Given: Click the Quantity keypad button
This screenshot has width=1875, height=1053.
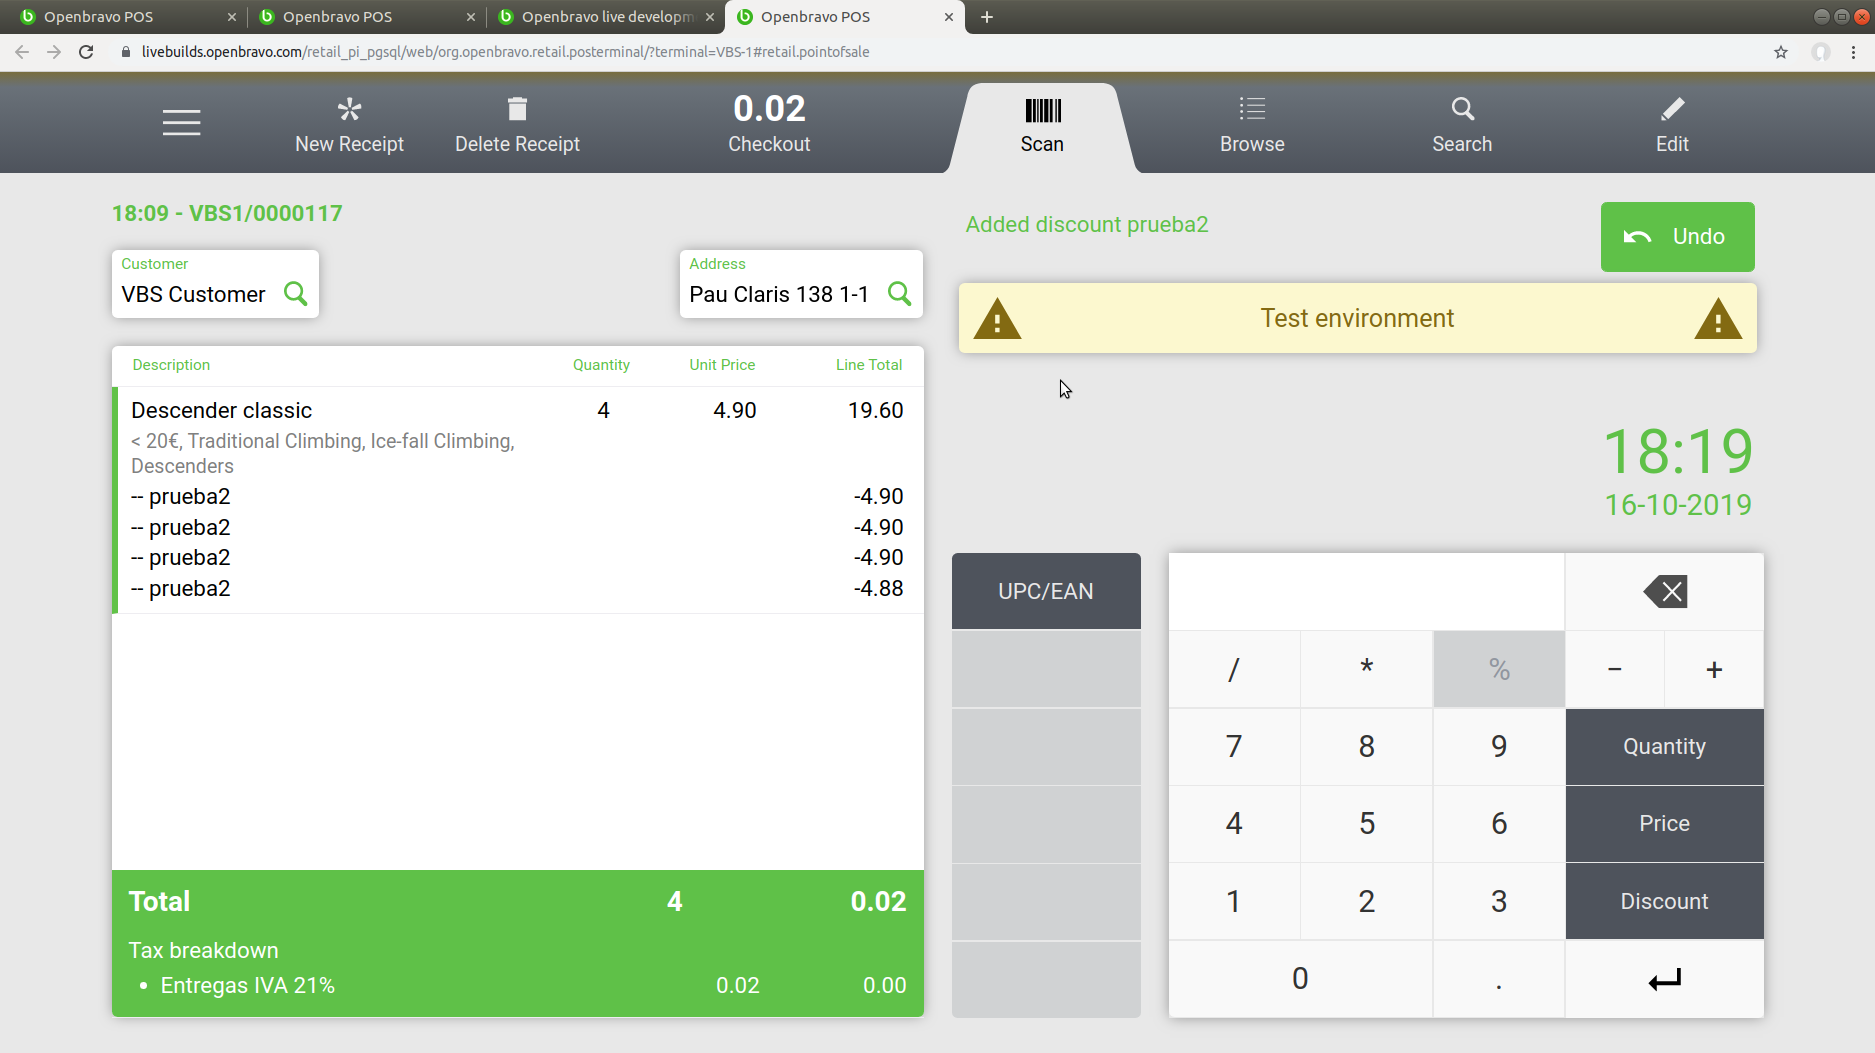Looking at the screenshot, I should pos(1664,747).
